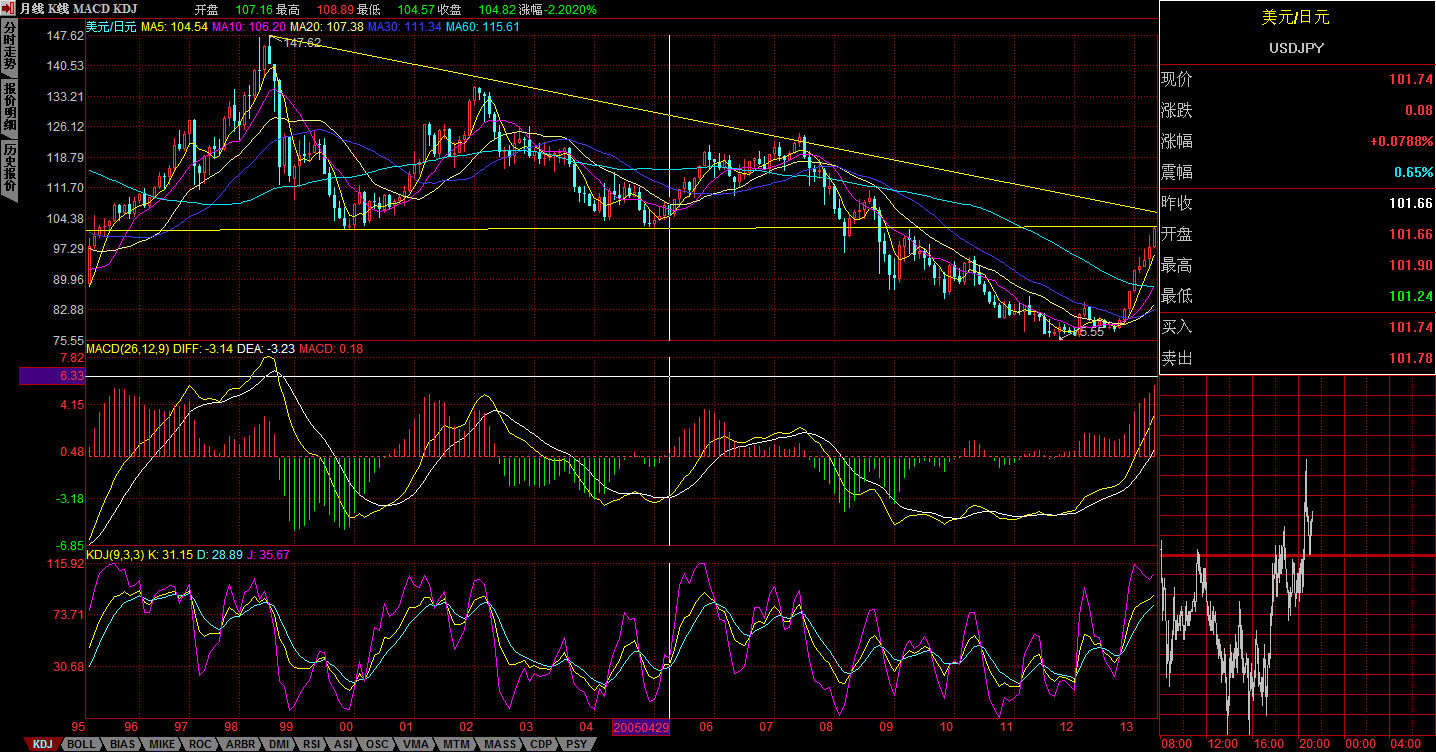This screenshot has height=752, width=1436.
Task: Switch to the CDP indicator tab
Action: coord(541,744)
